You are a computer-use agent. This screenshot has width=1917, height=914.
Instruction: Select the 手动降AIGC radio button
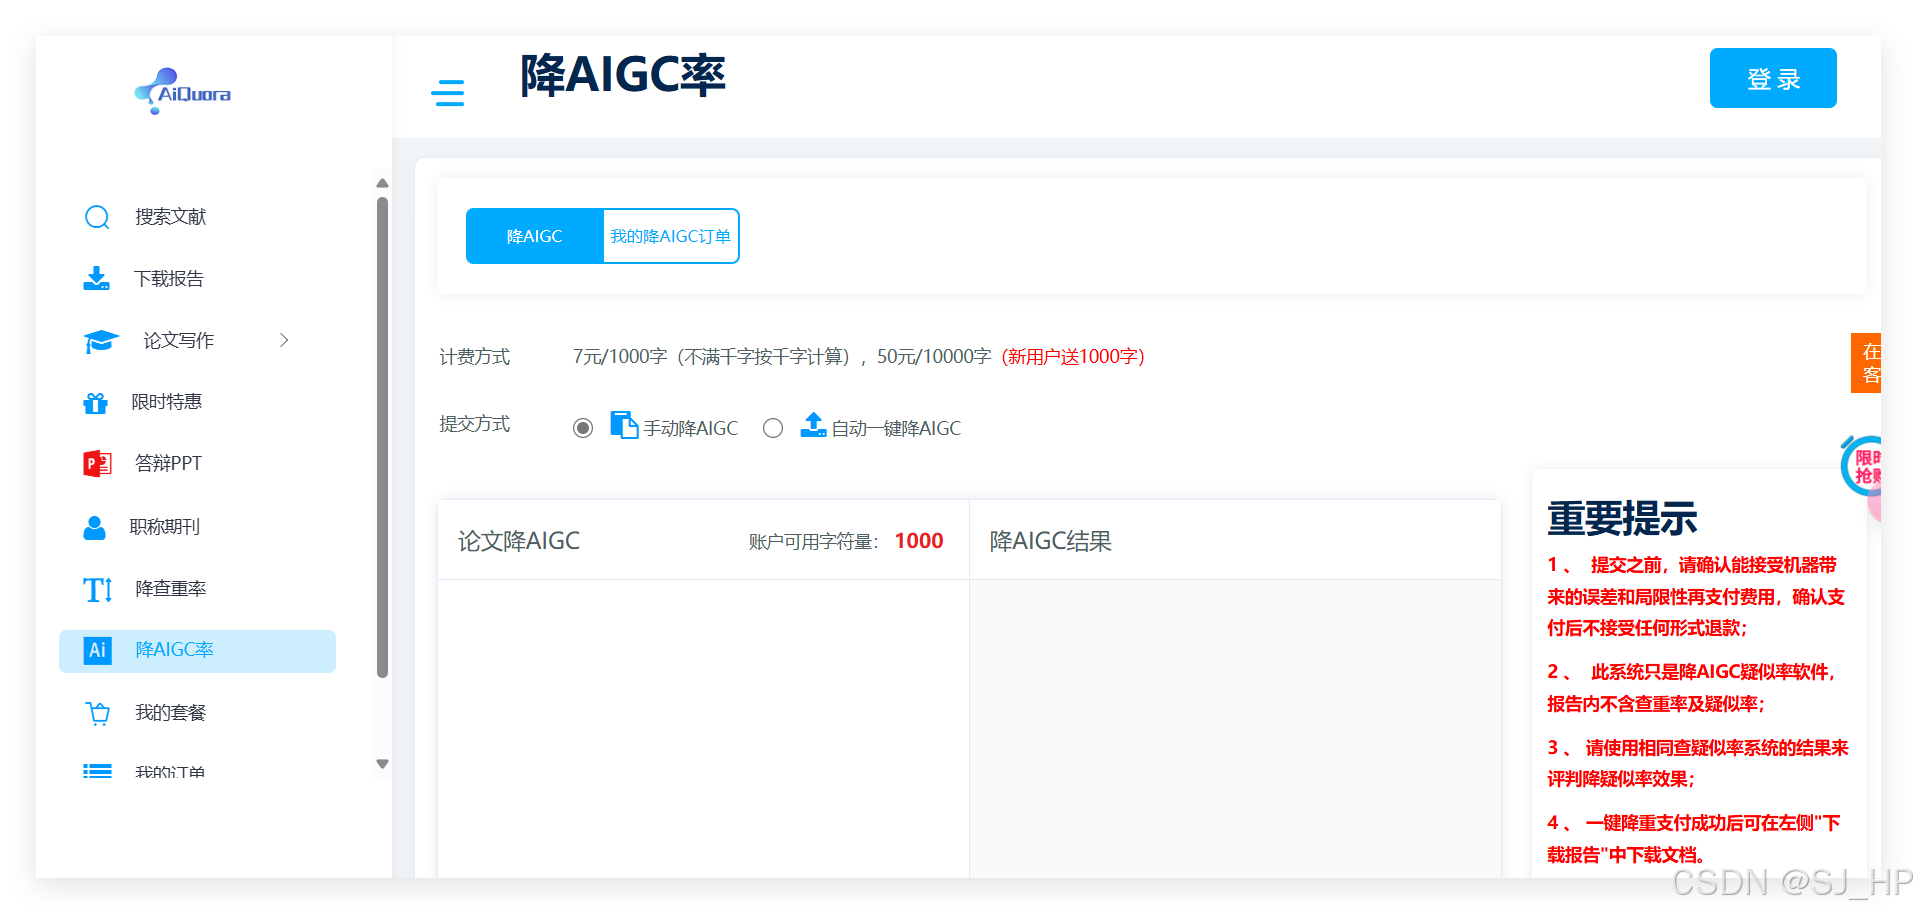(583, 427)
